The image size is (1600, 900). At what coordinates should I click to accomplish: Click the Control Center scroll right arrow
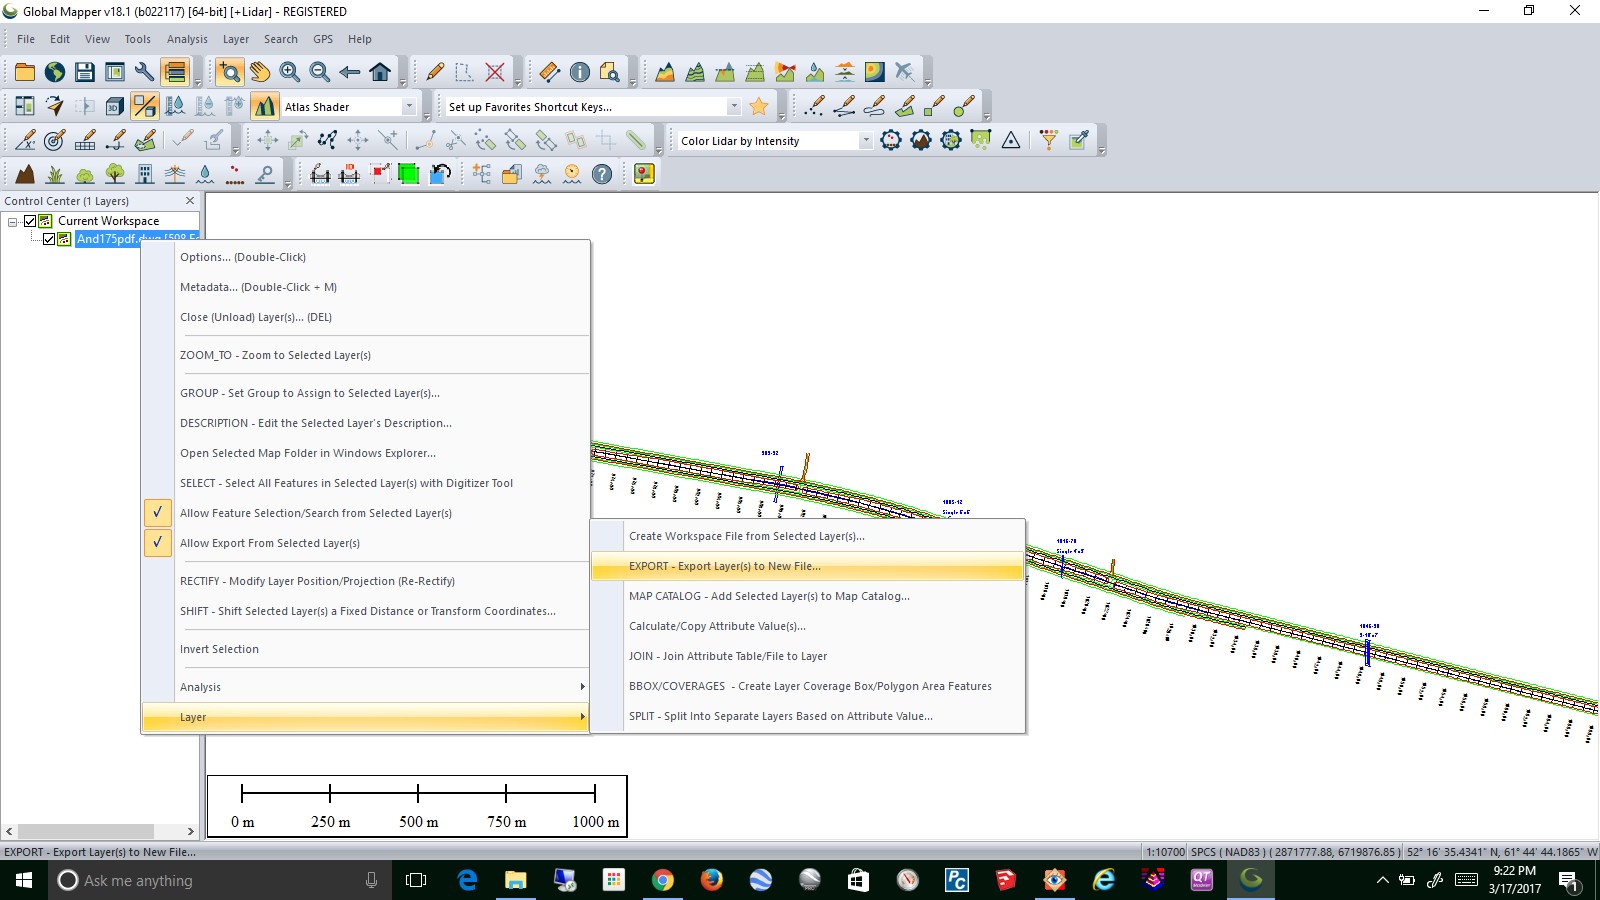pyautogui.click(x=191, y=831)
